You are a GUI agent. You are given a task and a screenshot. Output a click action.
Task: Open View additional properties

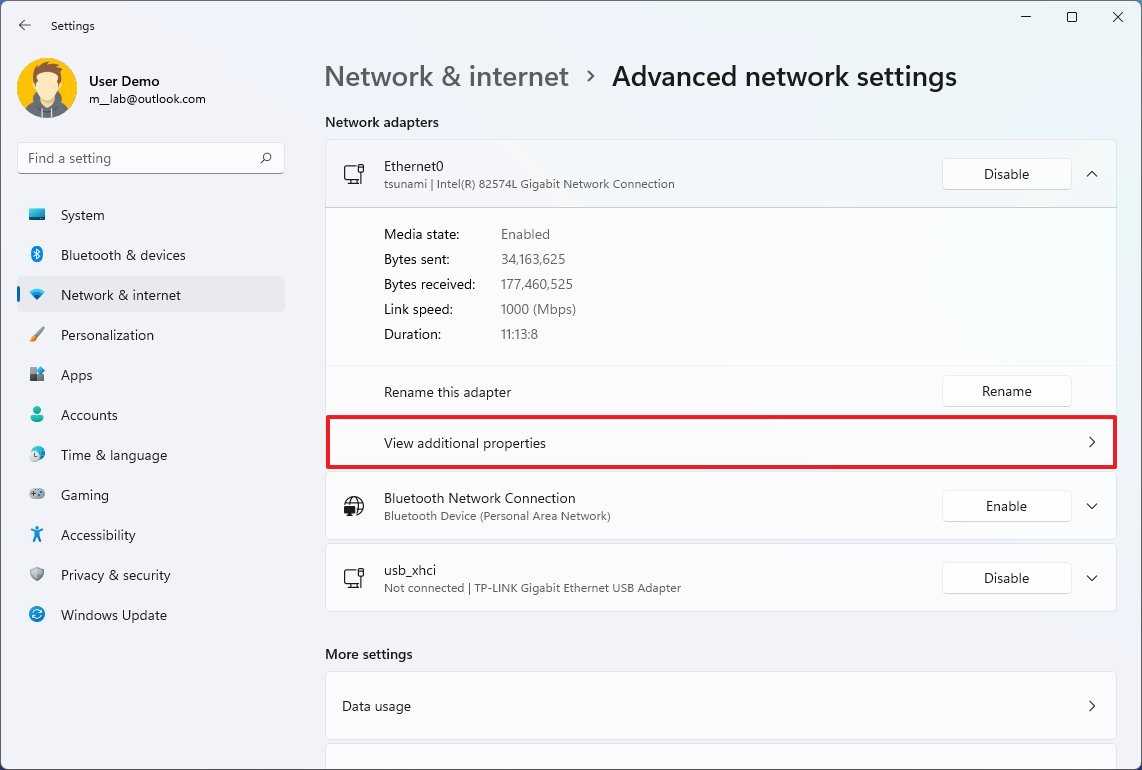pyautogui.click(x=720, y=443)
